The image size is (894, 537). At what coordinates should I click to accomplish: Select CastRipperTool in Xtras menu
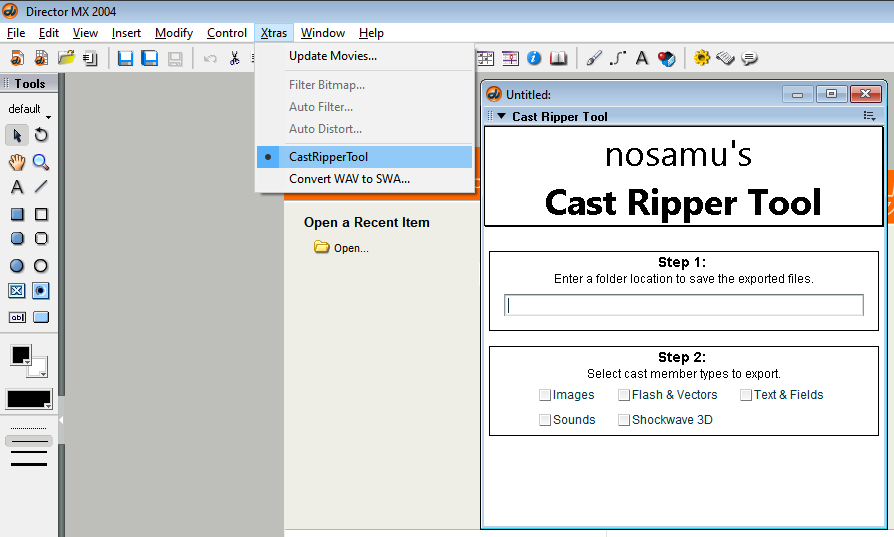point(364,157)
